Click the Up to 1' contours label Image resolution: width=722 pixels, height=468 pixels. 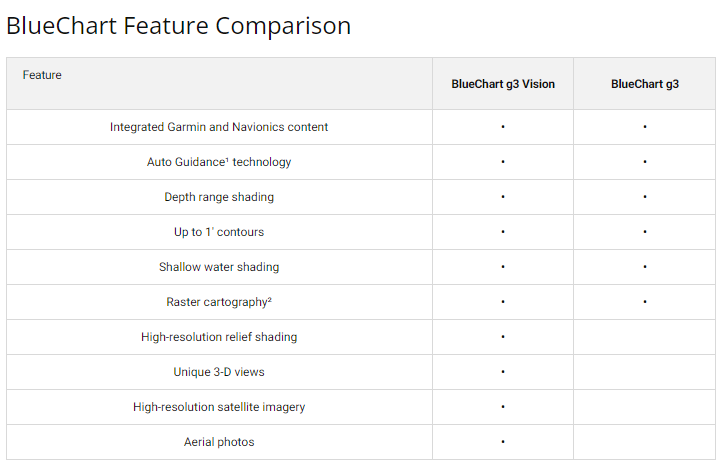[x=219, y=232]
